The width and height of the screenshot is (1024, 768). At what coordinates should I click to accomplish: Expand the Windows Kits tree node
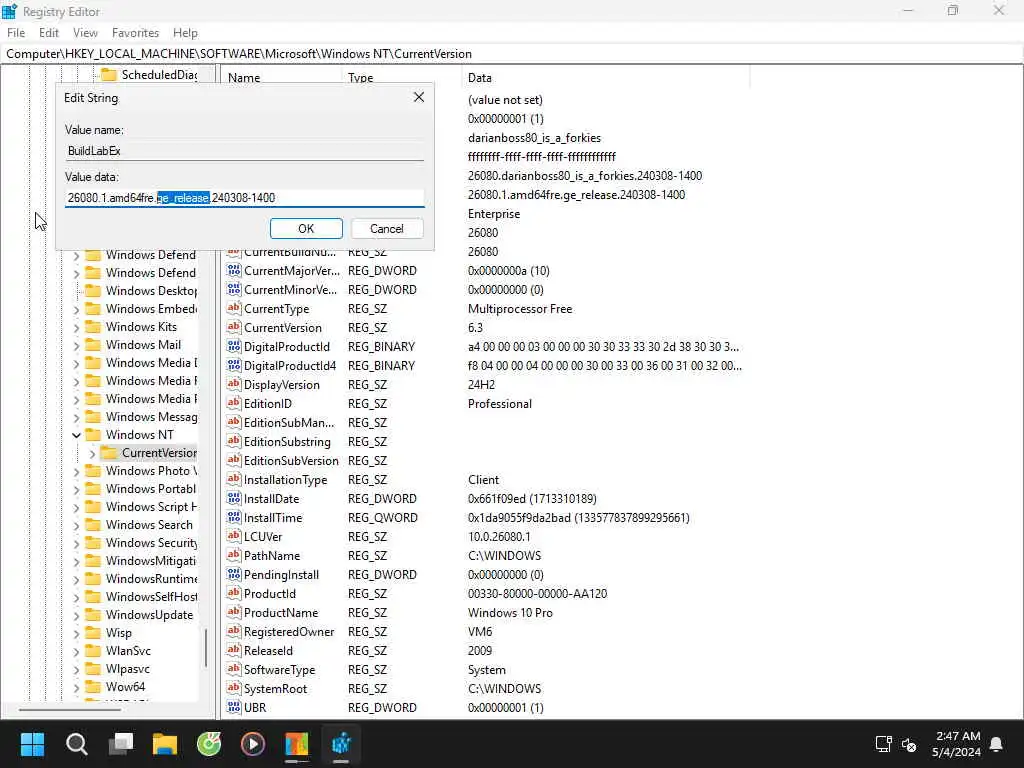pos(76,327)
